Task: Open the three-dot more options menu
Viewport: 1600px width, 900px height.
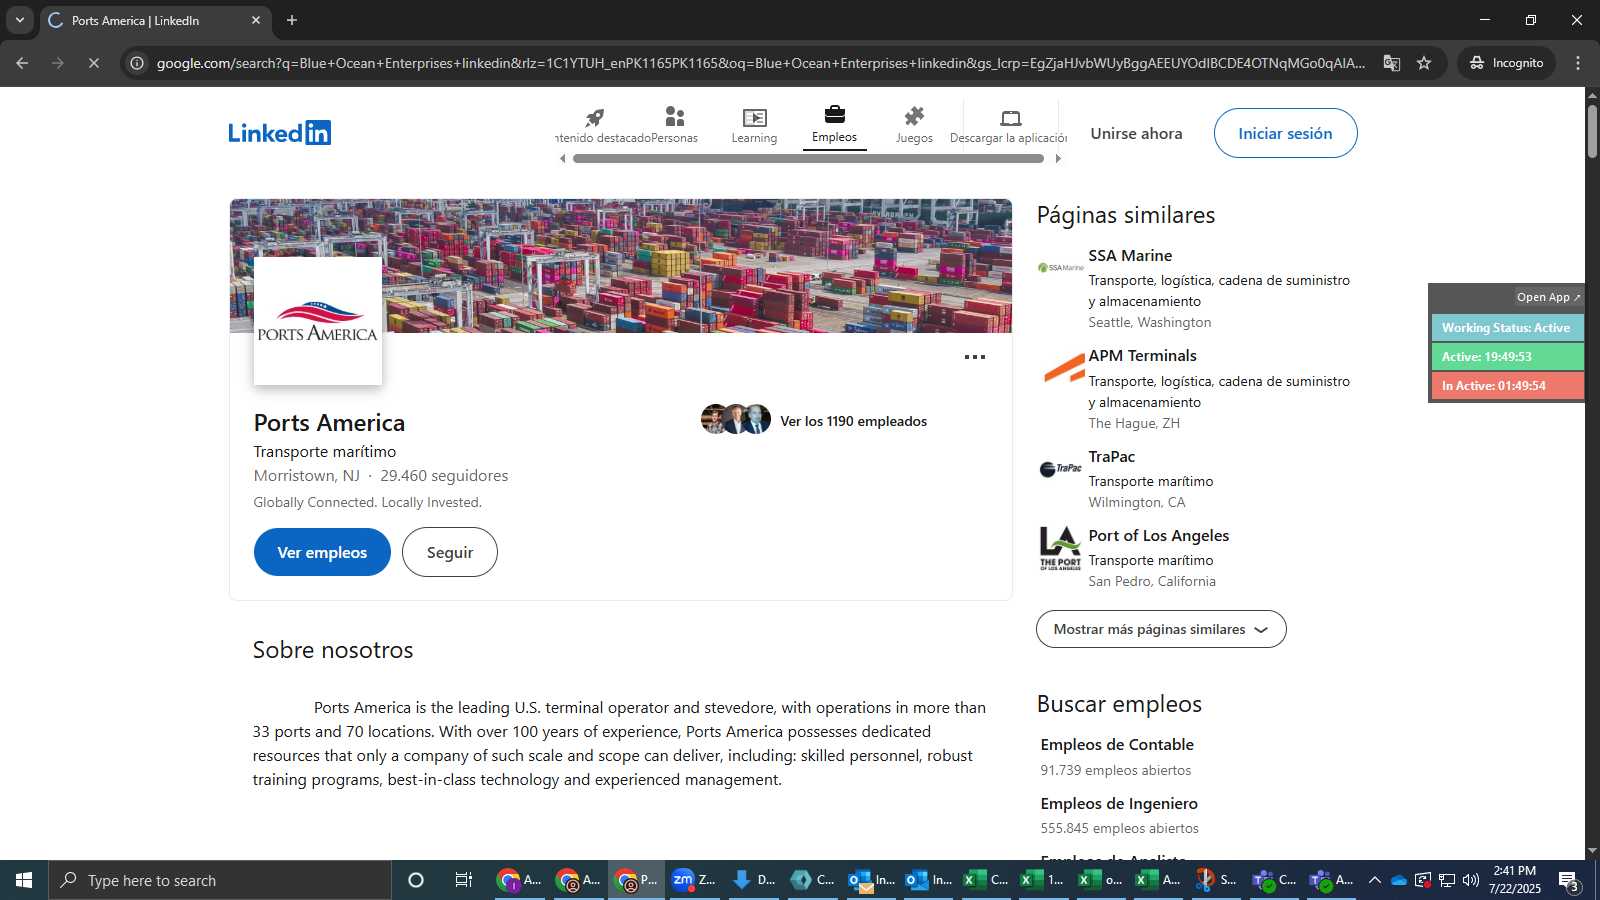Action: tap(975, 357)
